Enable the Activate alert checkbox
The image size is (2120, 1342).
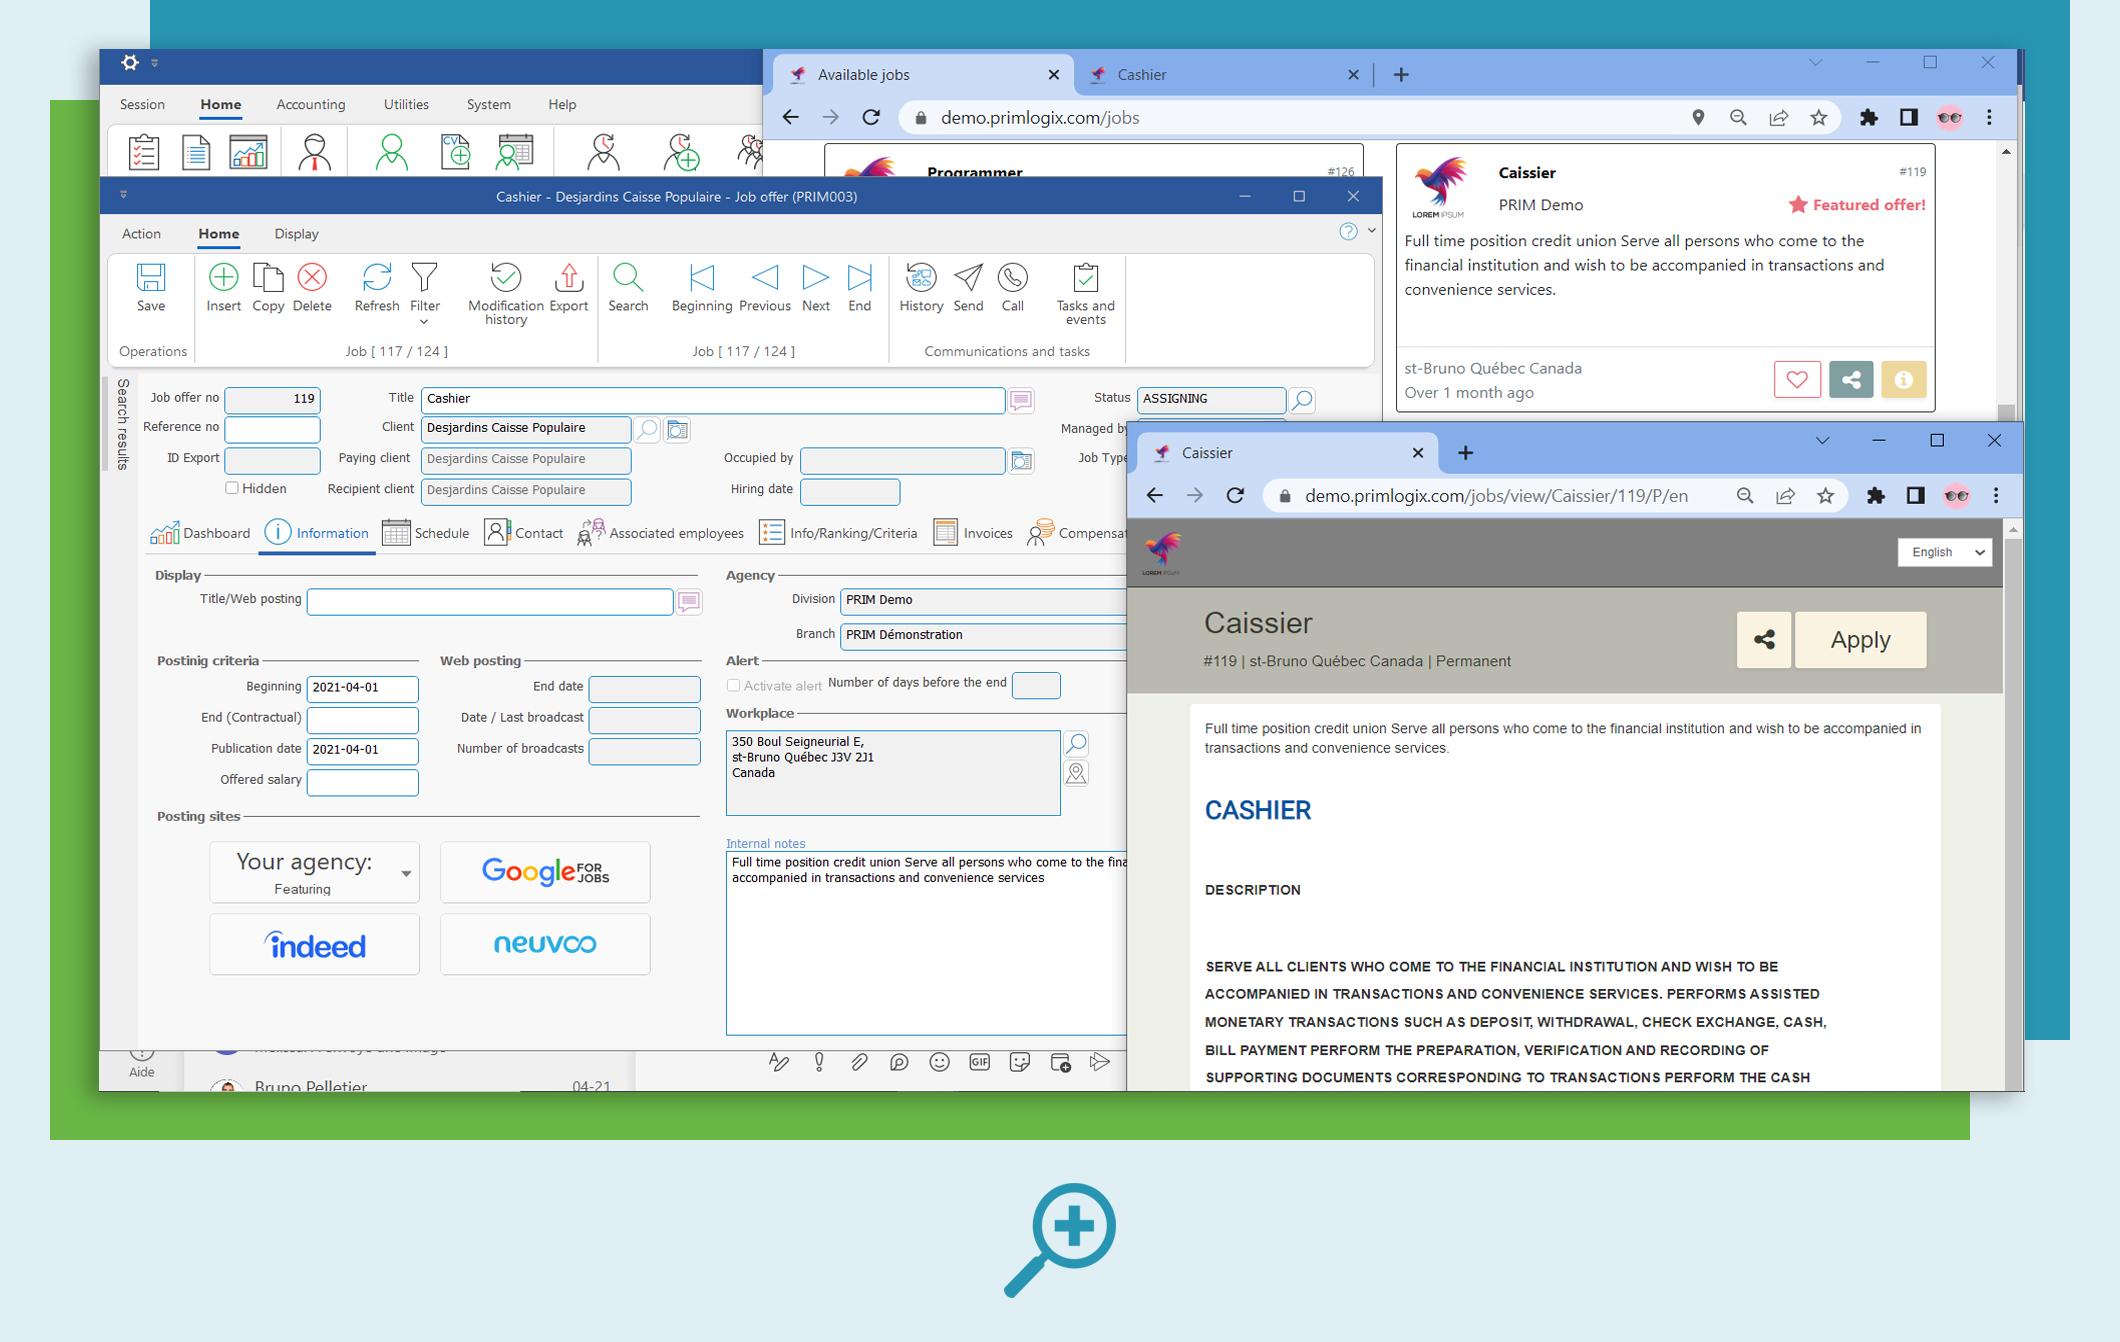[x=733, y=685]
